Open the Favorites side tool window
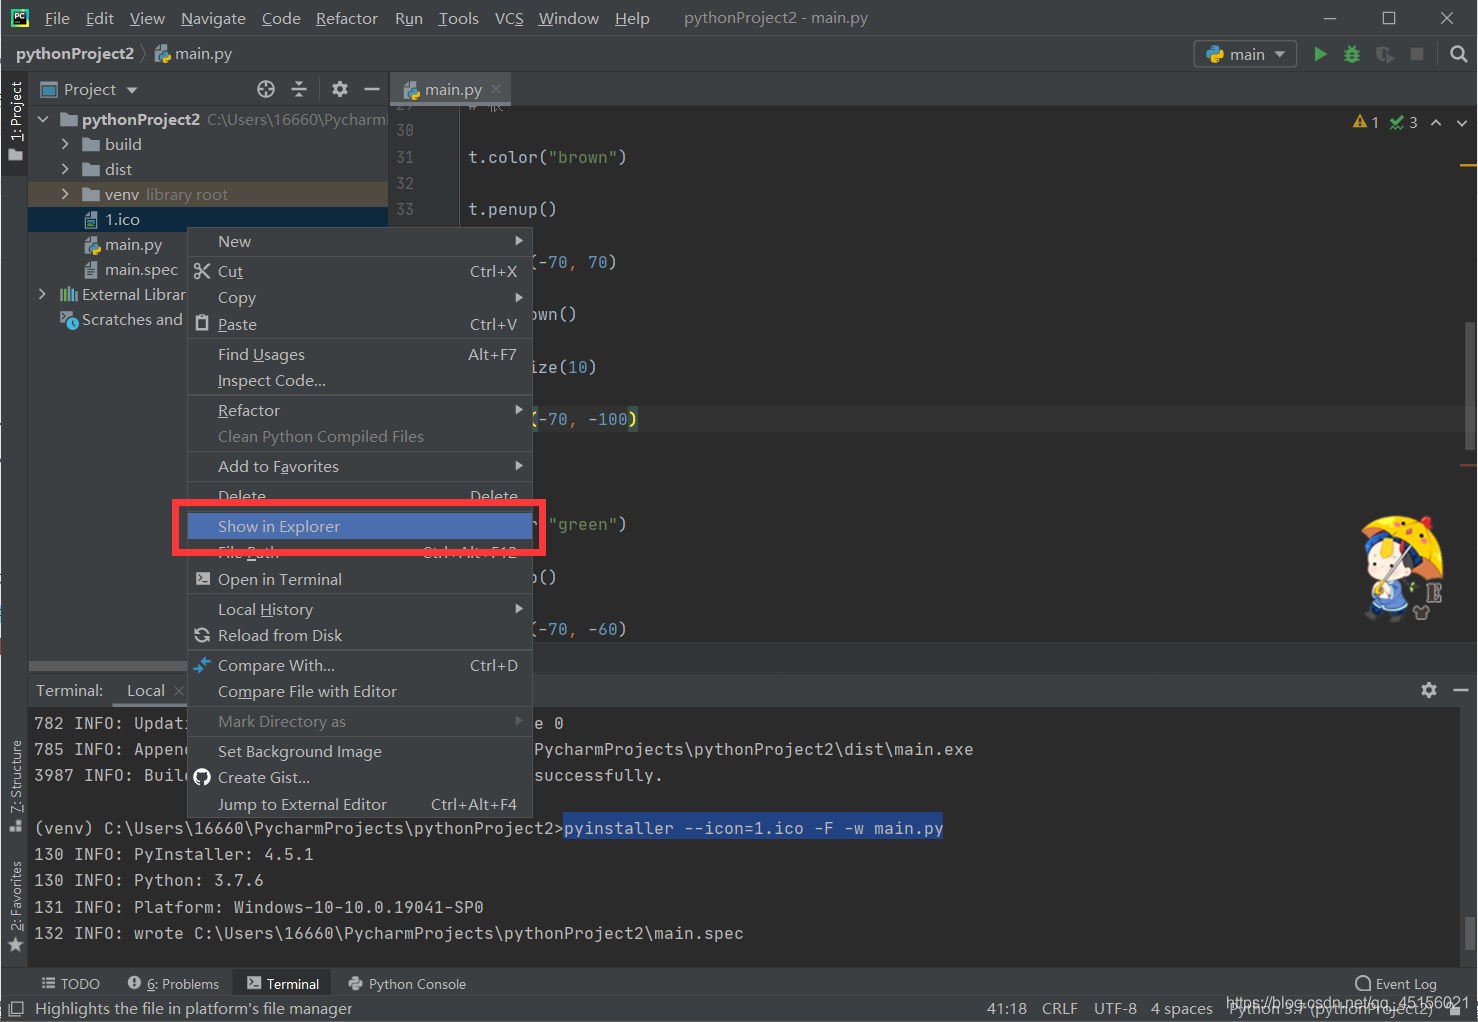 [15, 905]
